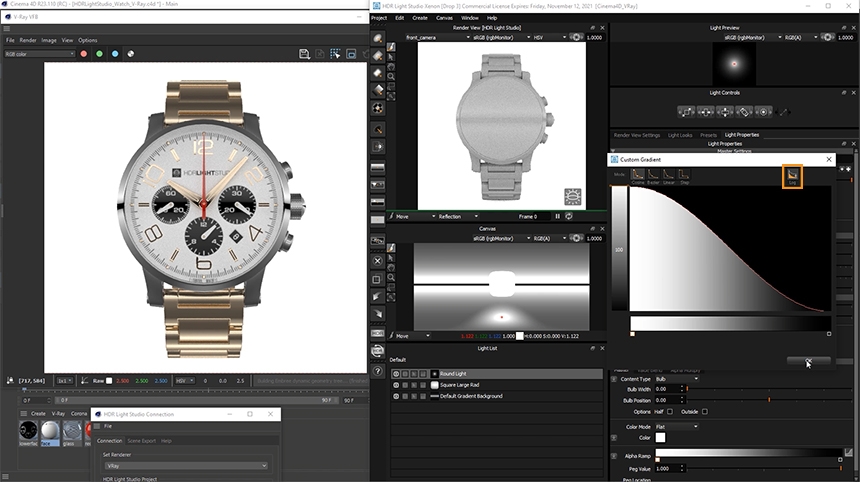Open the Reflection mode dropdown
Viewport: 860px width, 482px height.
(x=458, y=217)
